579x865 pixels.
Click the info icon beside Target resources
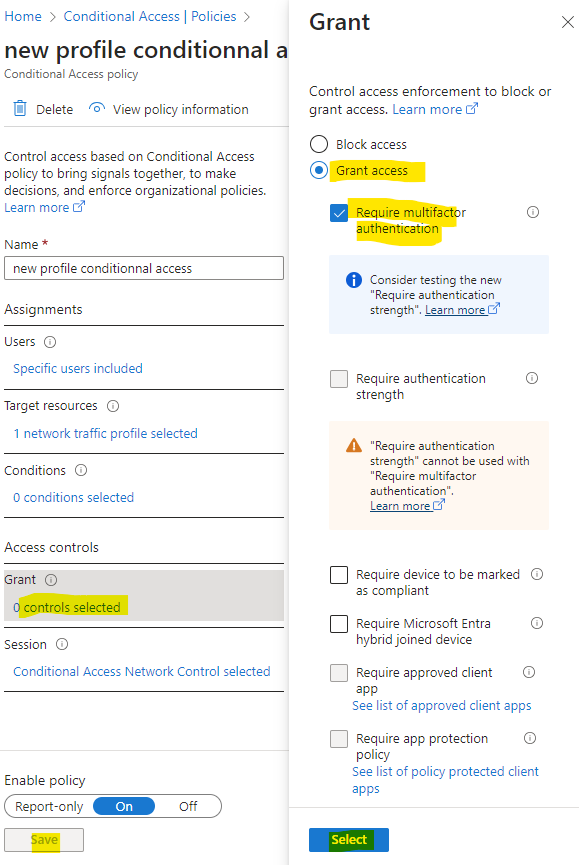112,406
